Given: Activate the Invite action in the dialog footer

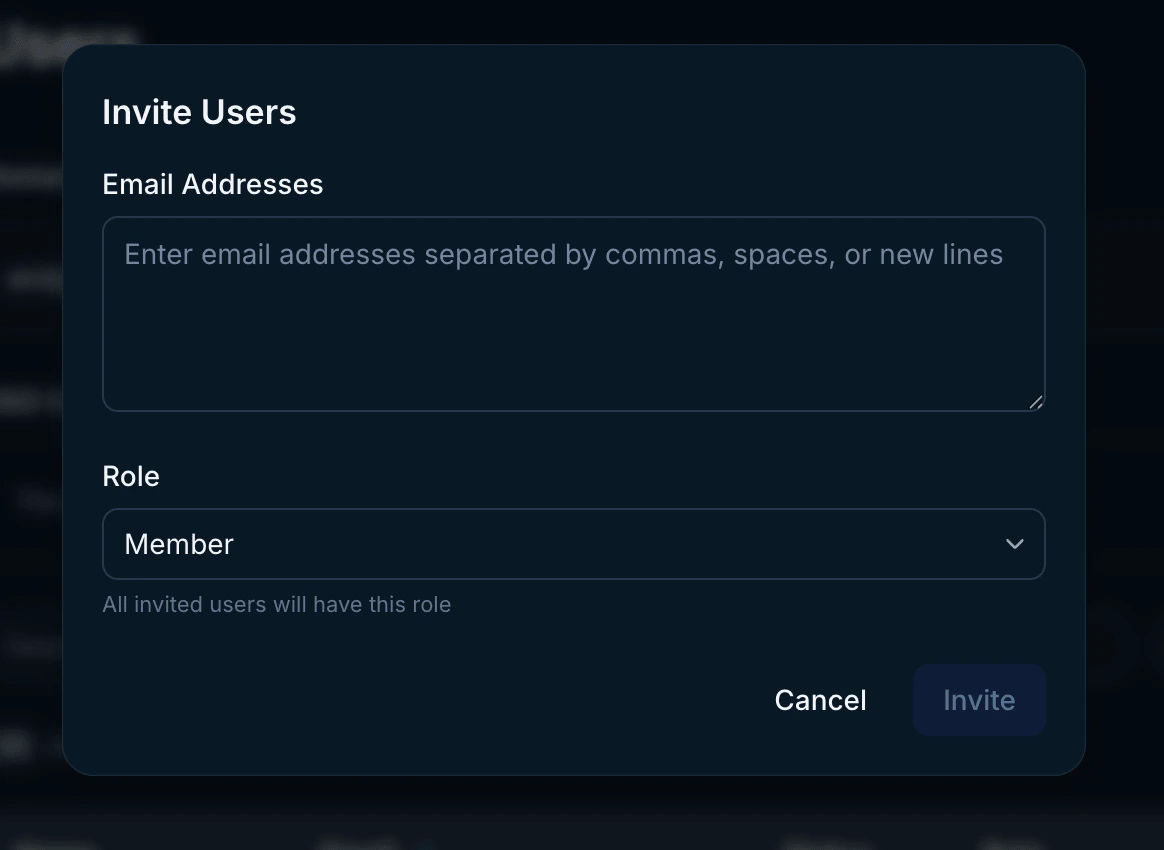Looking at the screenshot, I should [978, 700].
